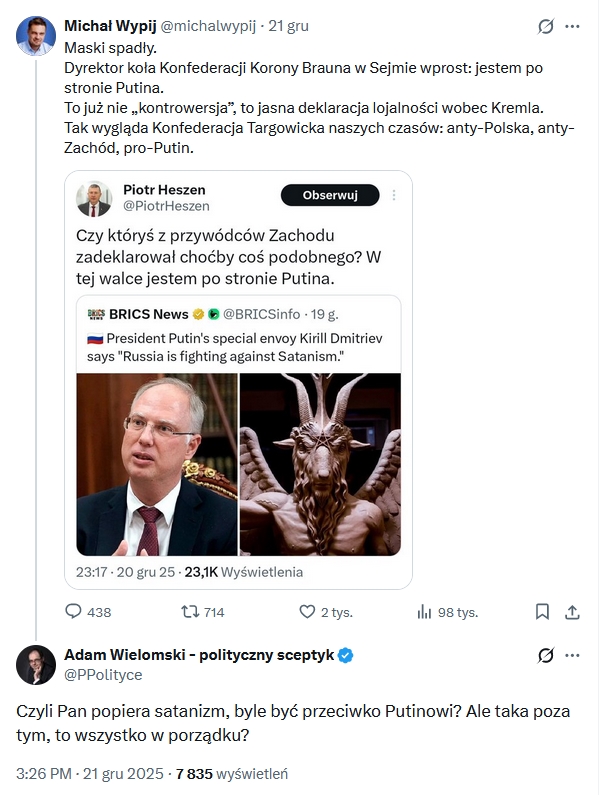This screenshot has height=795, width=600.
Task: Click Grok icon on Adam Wielomski's reply
Action: 546,656
